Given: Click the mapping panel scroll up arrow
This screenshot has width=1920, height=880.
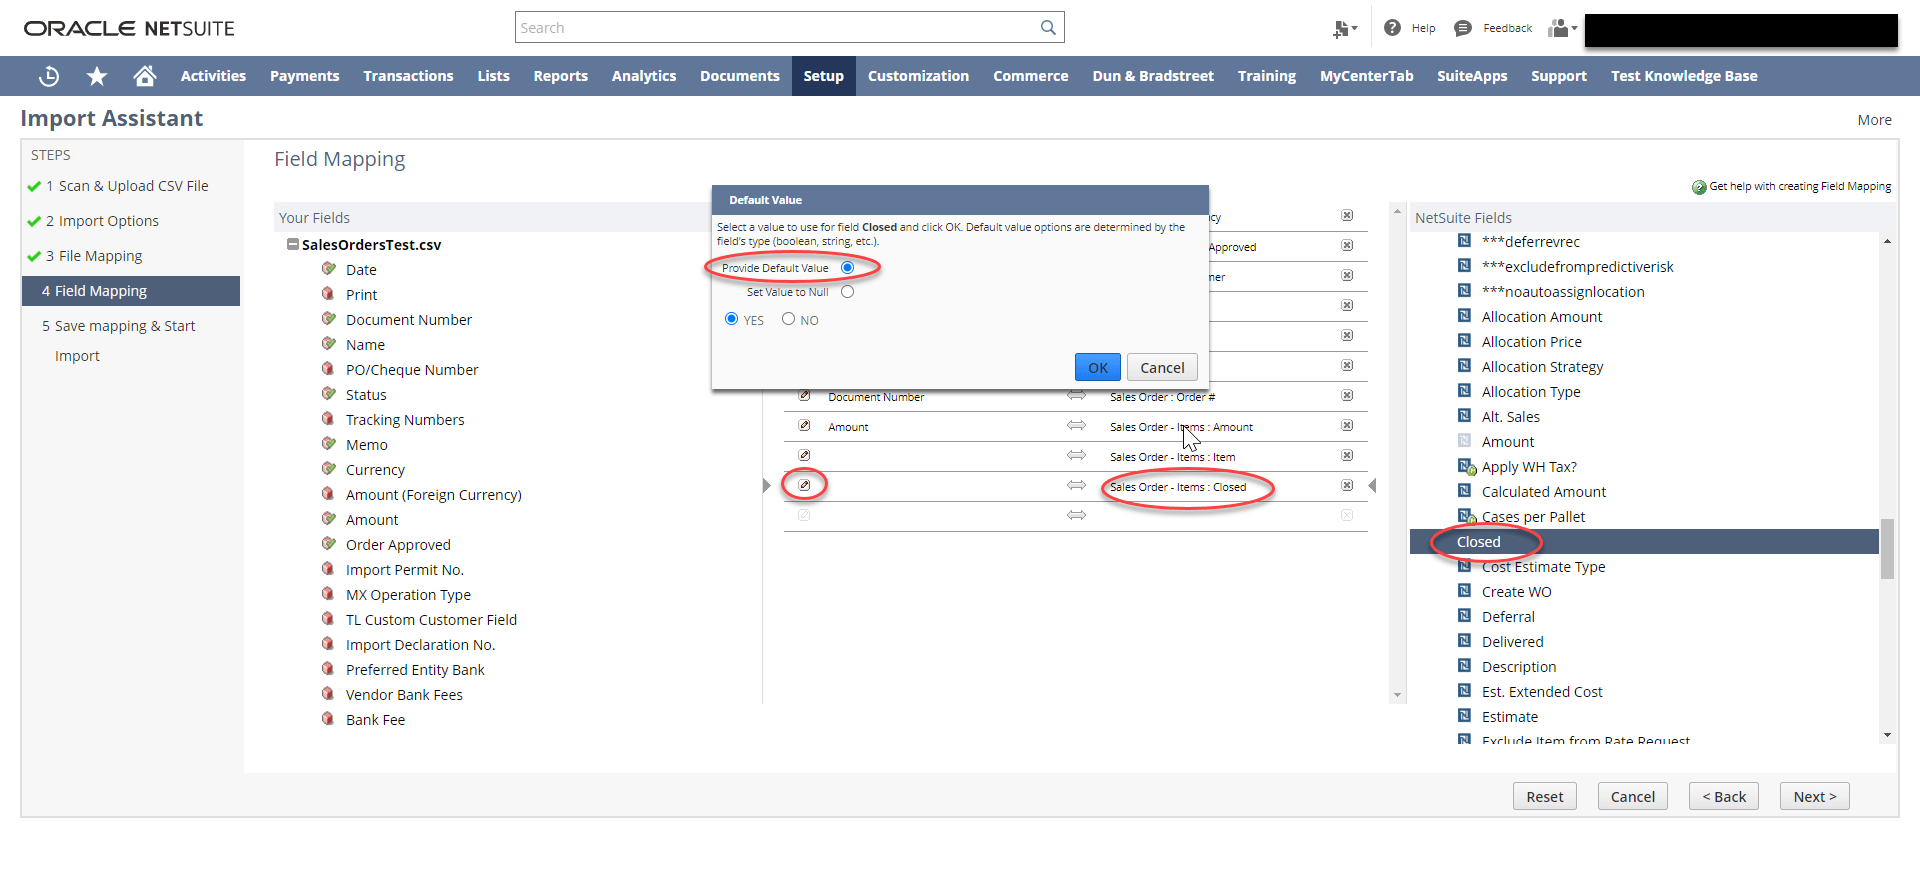Looking at the screenshot, I should [x=1397, y=213].
